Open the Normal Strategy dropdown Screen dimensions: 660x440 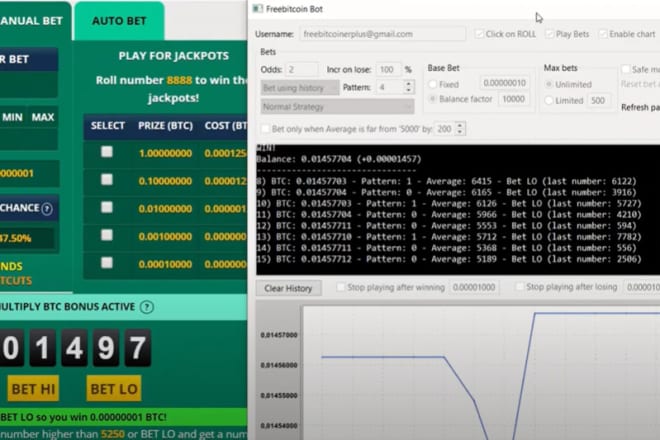tap(337, 107)
